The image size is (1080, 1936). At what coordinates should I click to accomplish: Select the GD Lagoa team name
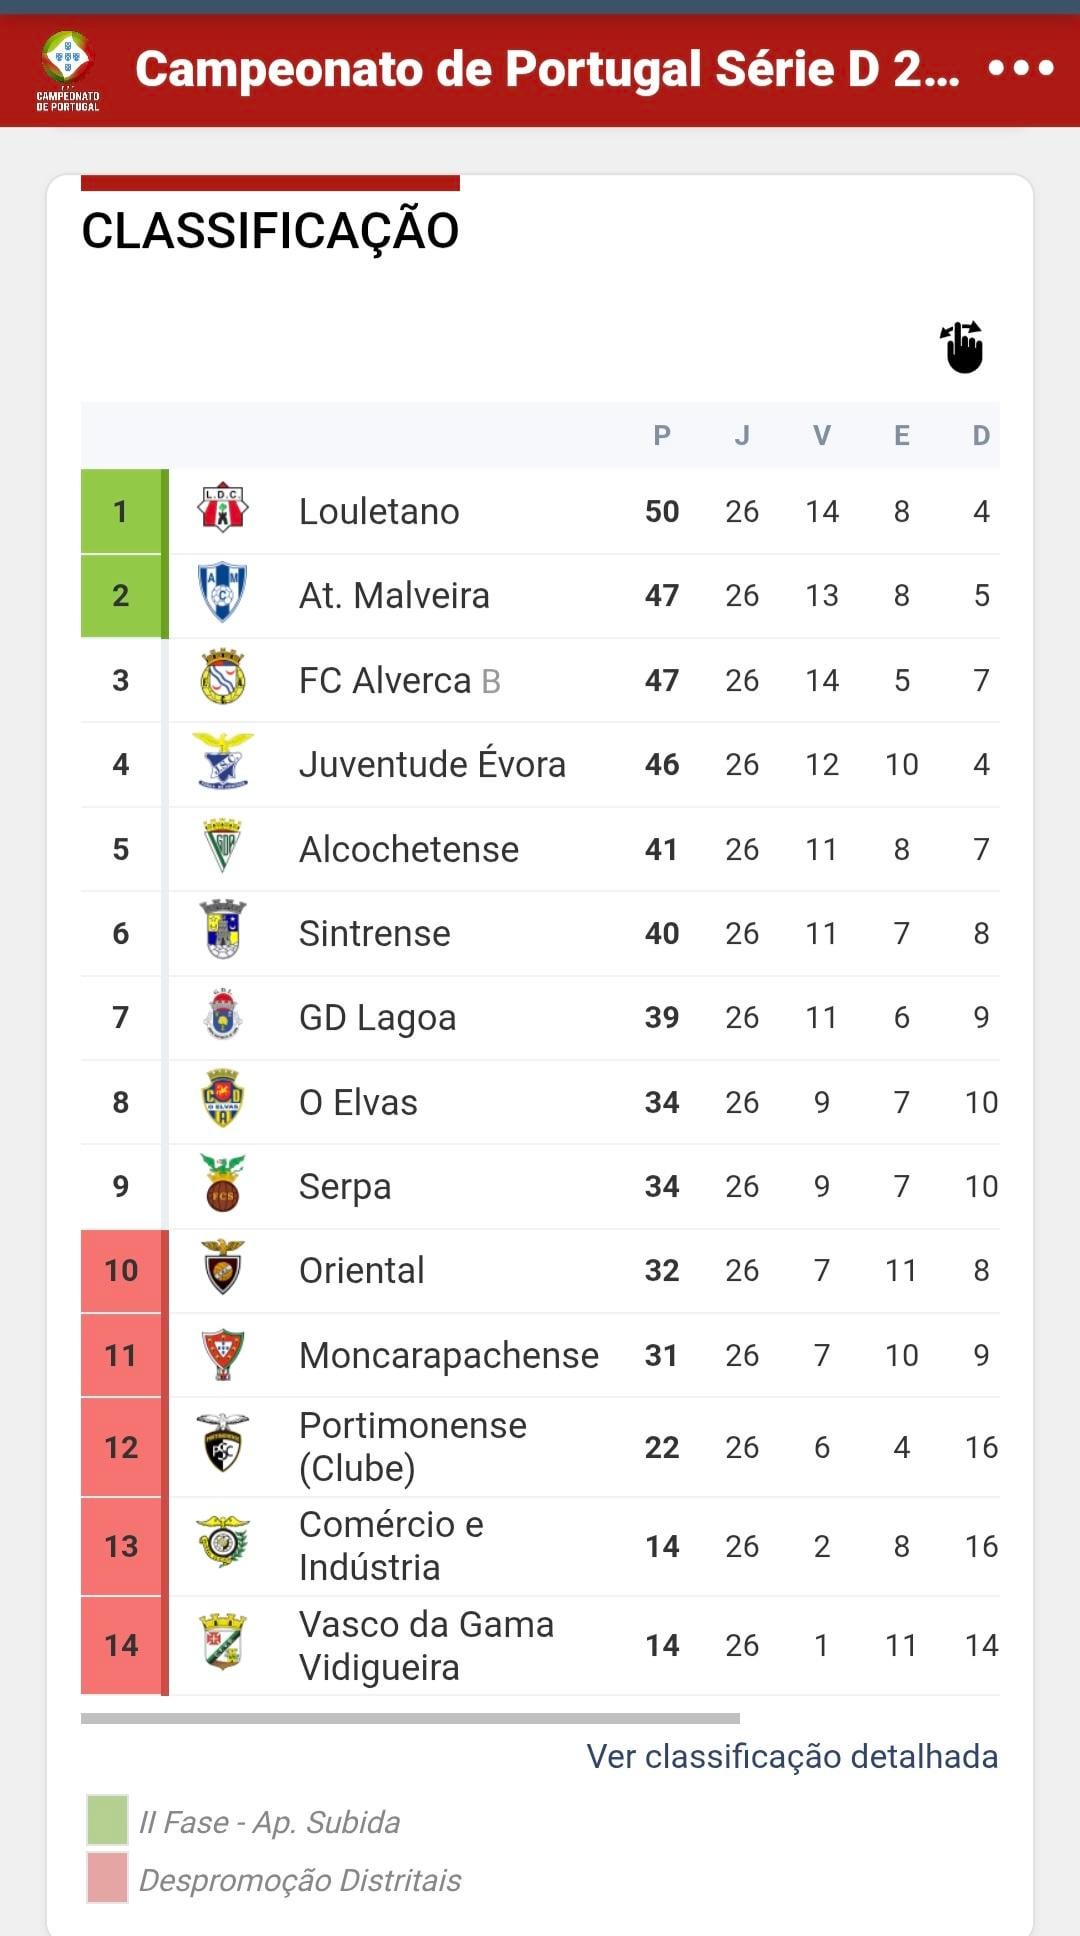(x=377, y=1017)
